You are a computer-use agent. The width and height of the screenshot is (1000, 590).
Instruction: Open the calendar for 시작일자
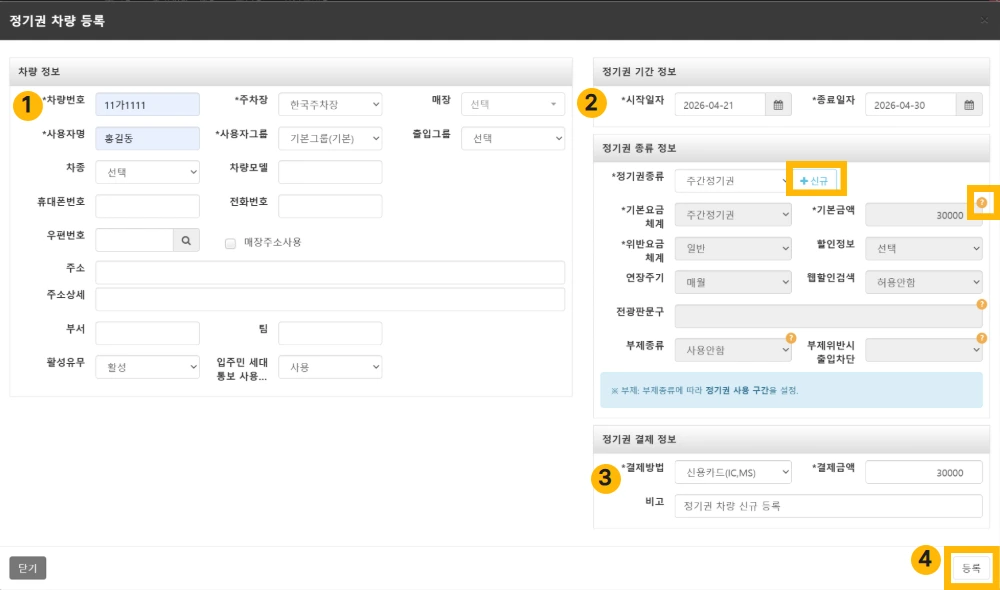tap(778, 105)
